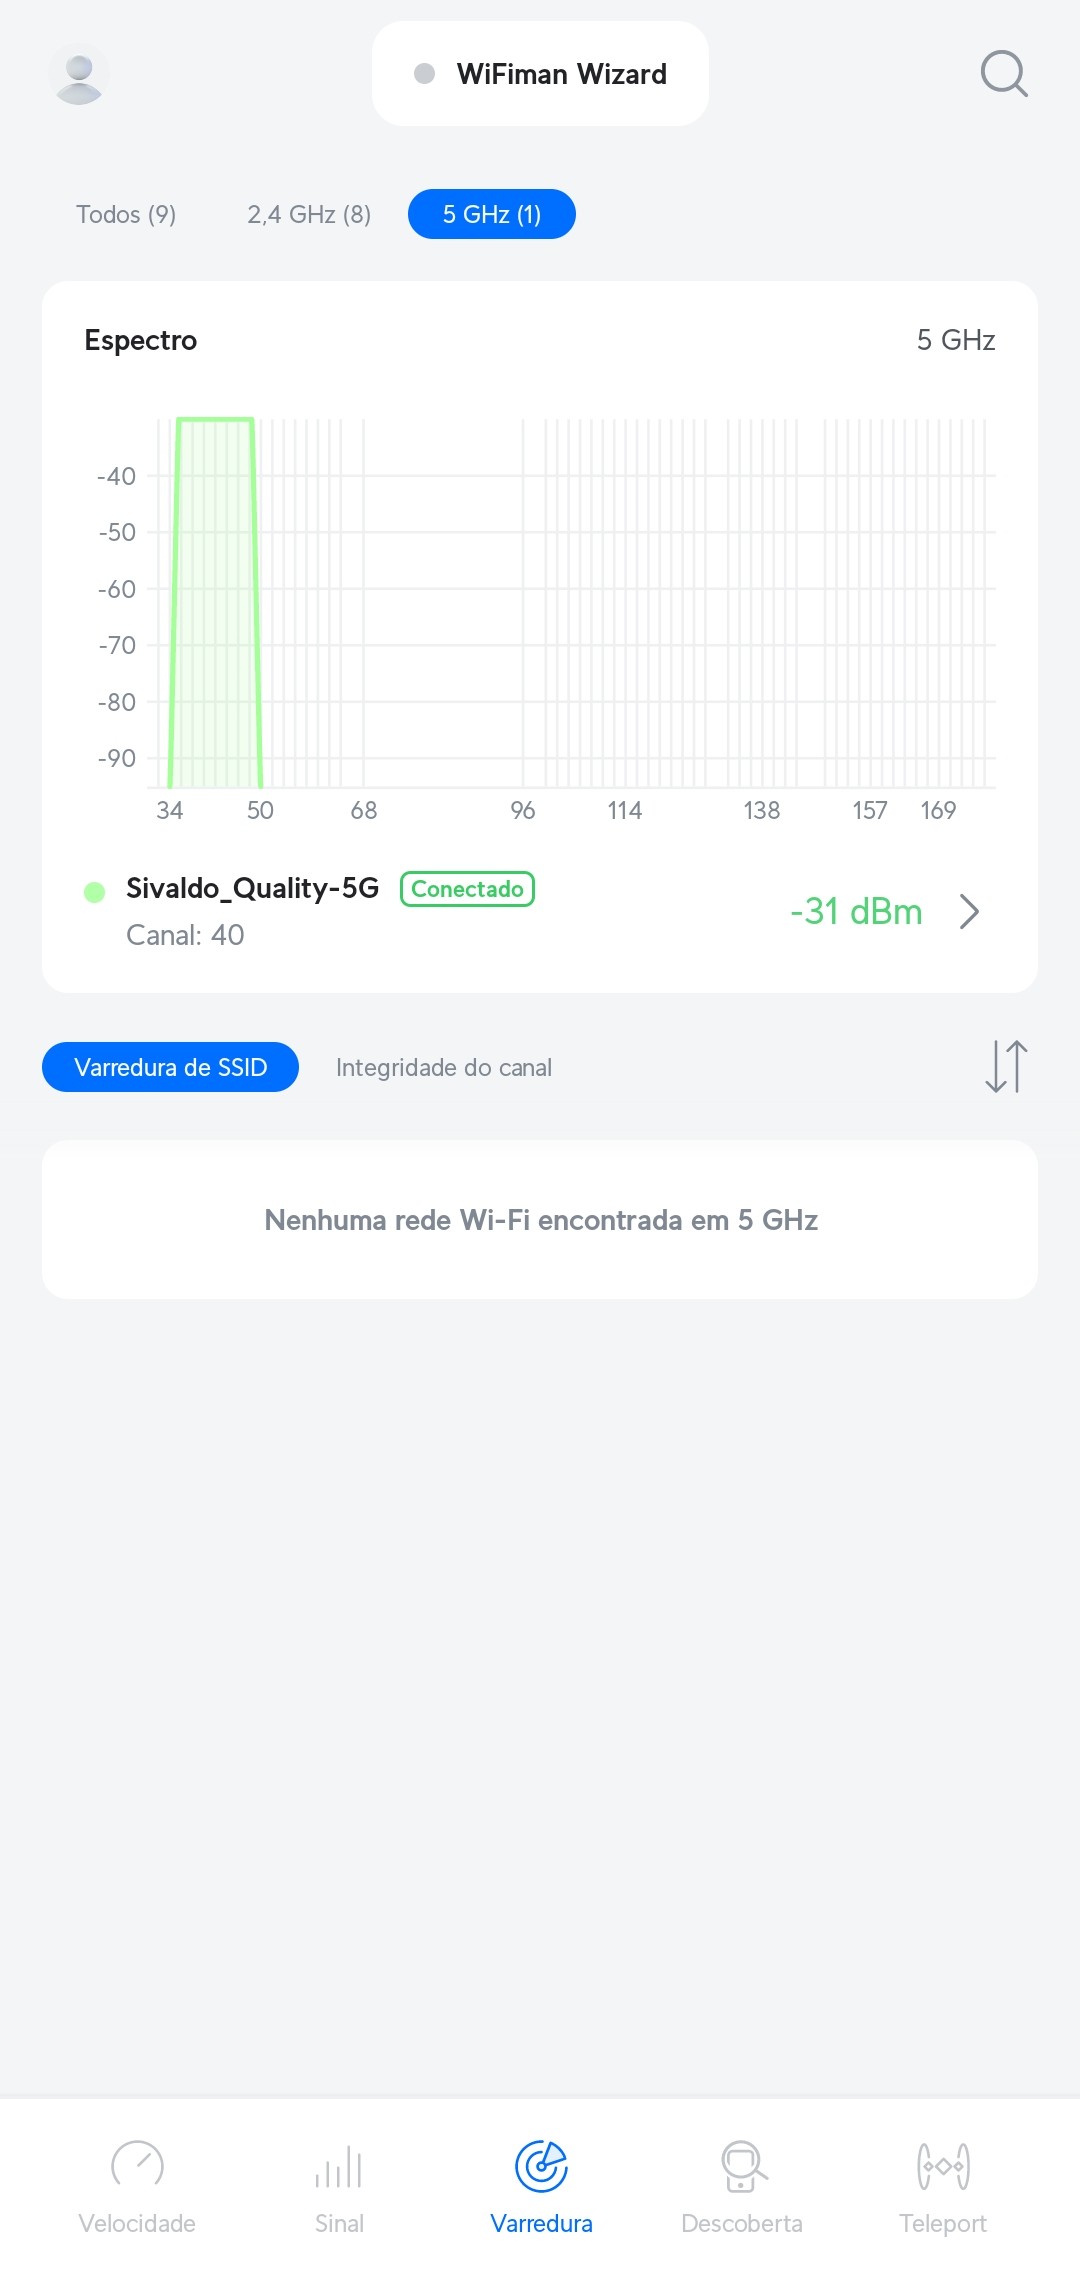The height and width of the screenshot is (2273, 1080).
Task: Tap the Varredura radar icon
Action: pyautogui.click(x=541, y=2166)
